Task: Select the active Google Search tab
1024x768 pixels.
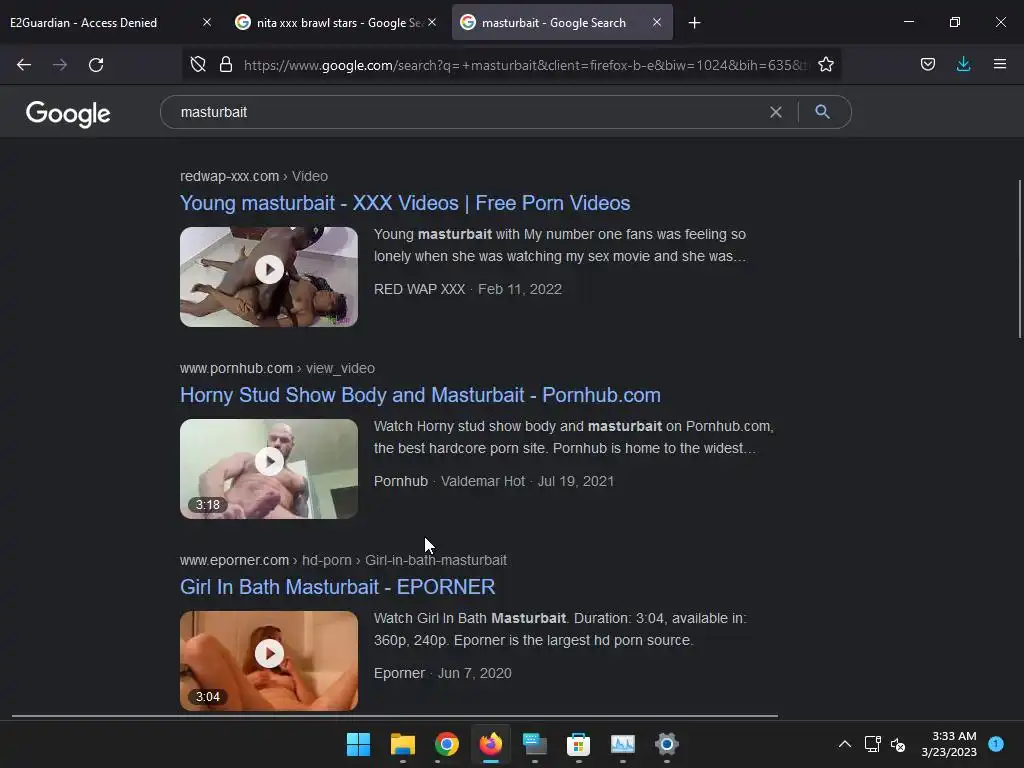Action: pos(554,23)
